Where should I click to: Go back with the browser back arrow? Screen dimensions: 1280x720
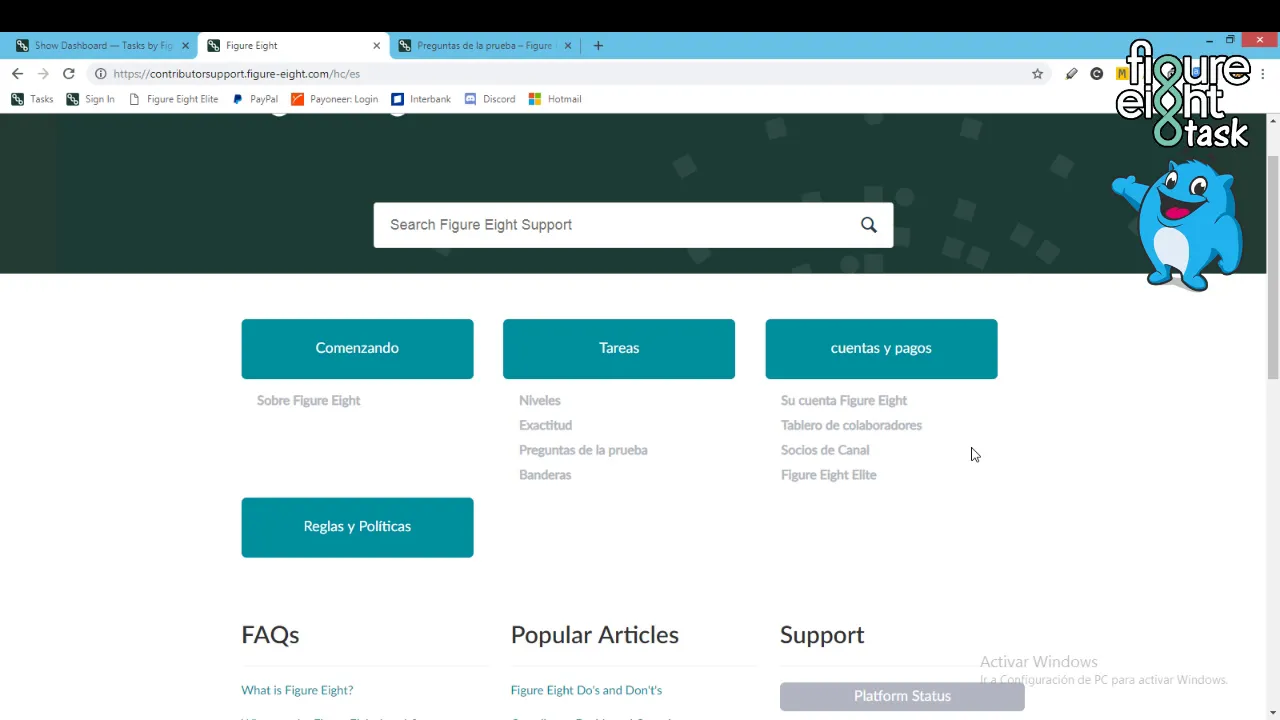coord(17,74)
